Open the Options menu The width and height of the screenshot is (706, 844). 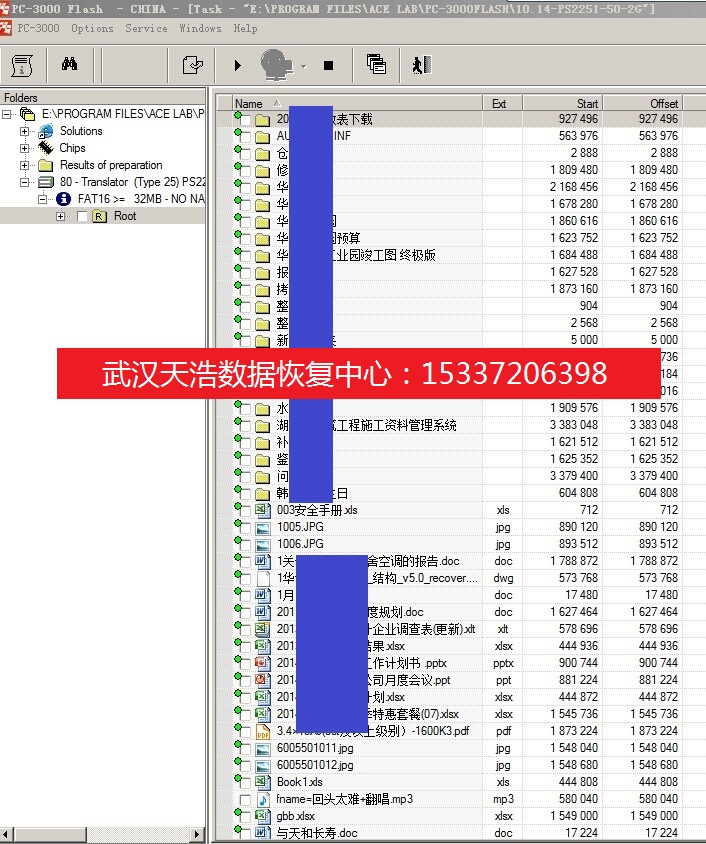click(92, 28)
